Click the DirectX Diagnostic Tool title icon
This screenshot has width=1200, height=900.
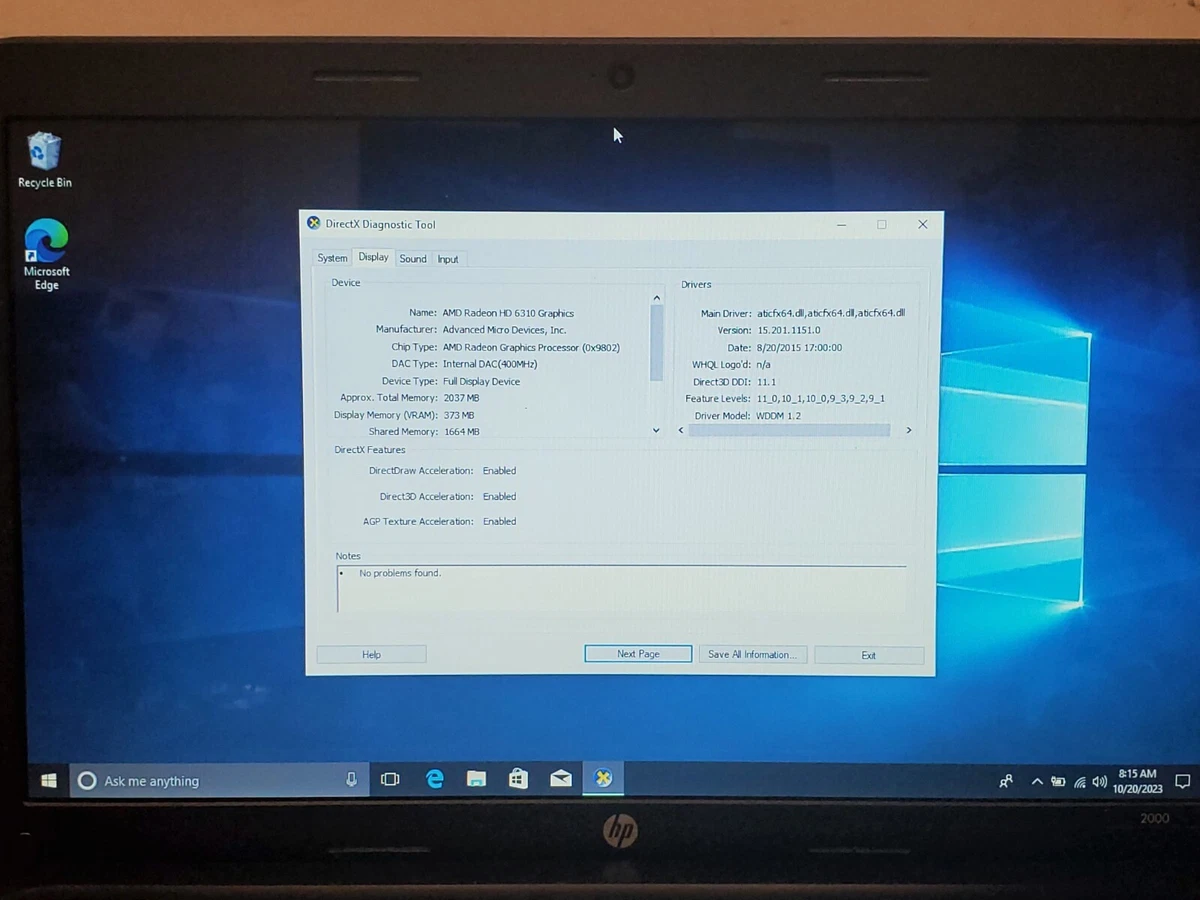tap(314, 224)
